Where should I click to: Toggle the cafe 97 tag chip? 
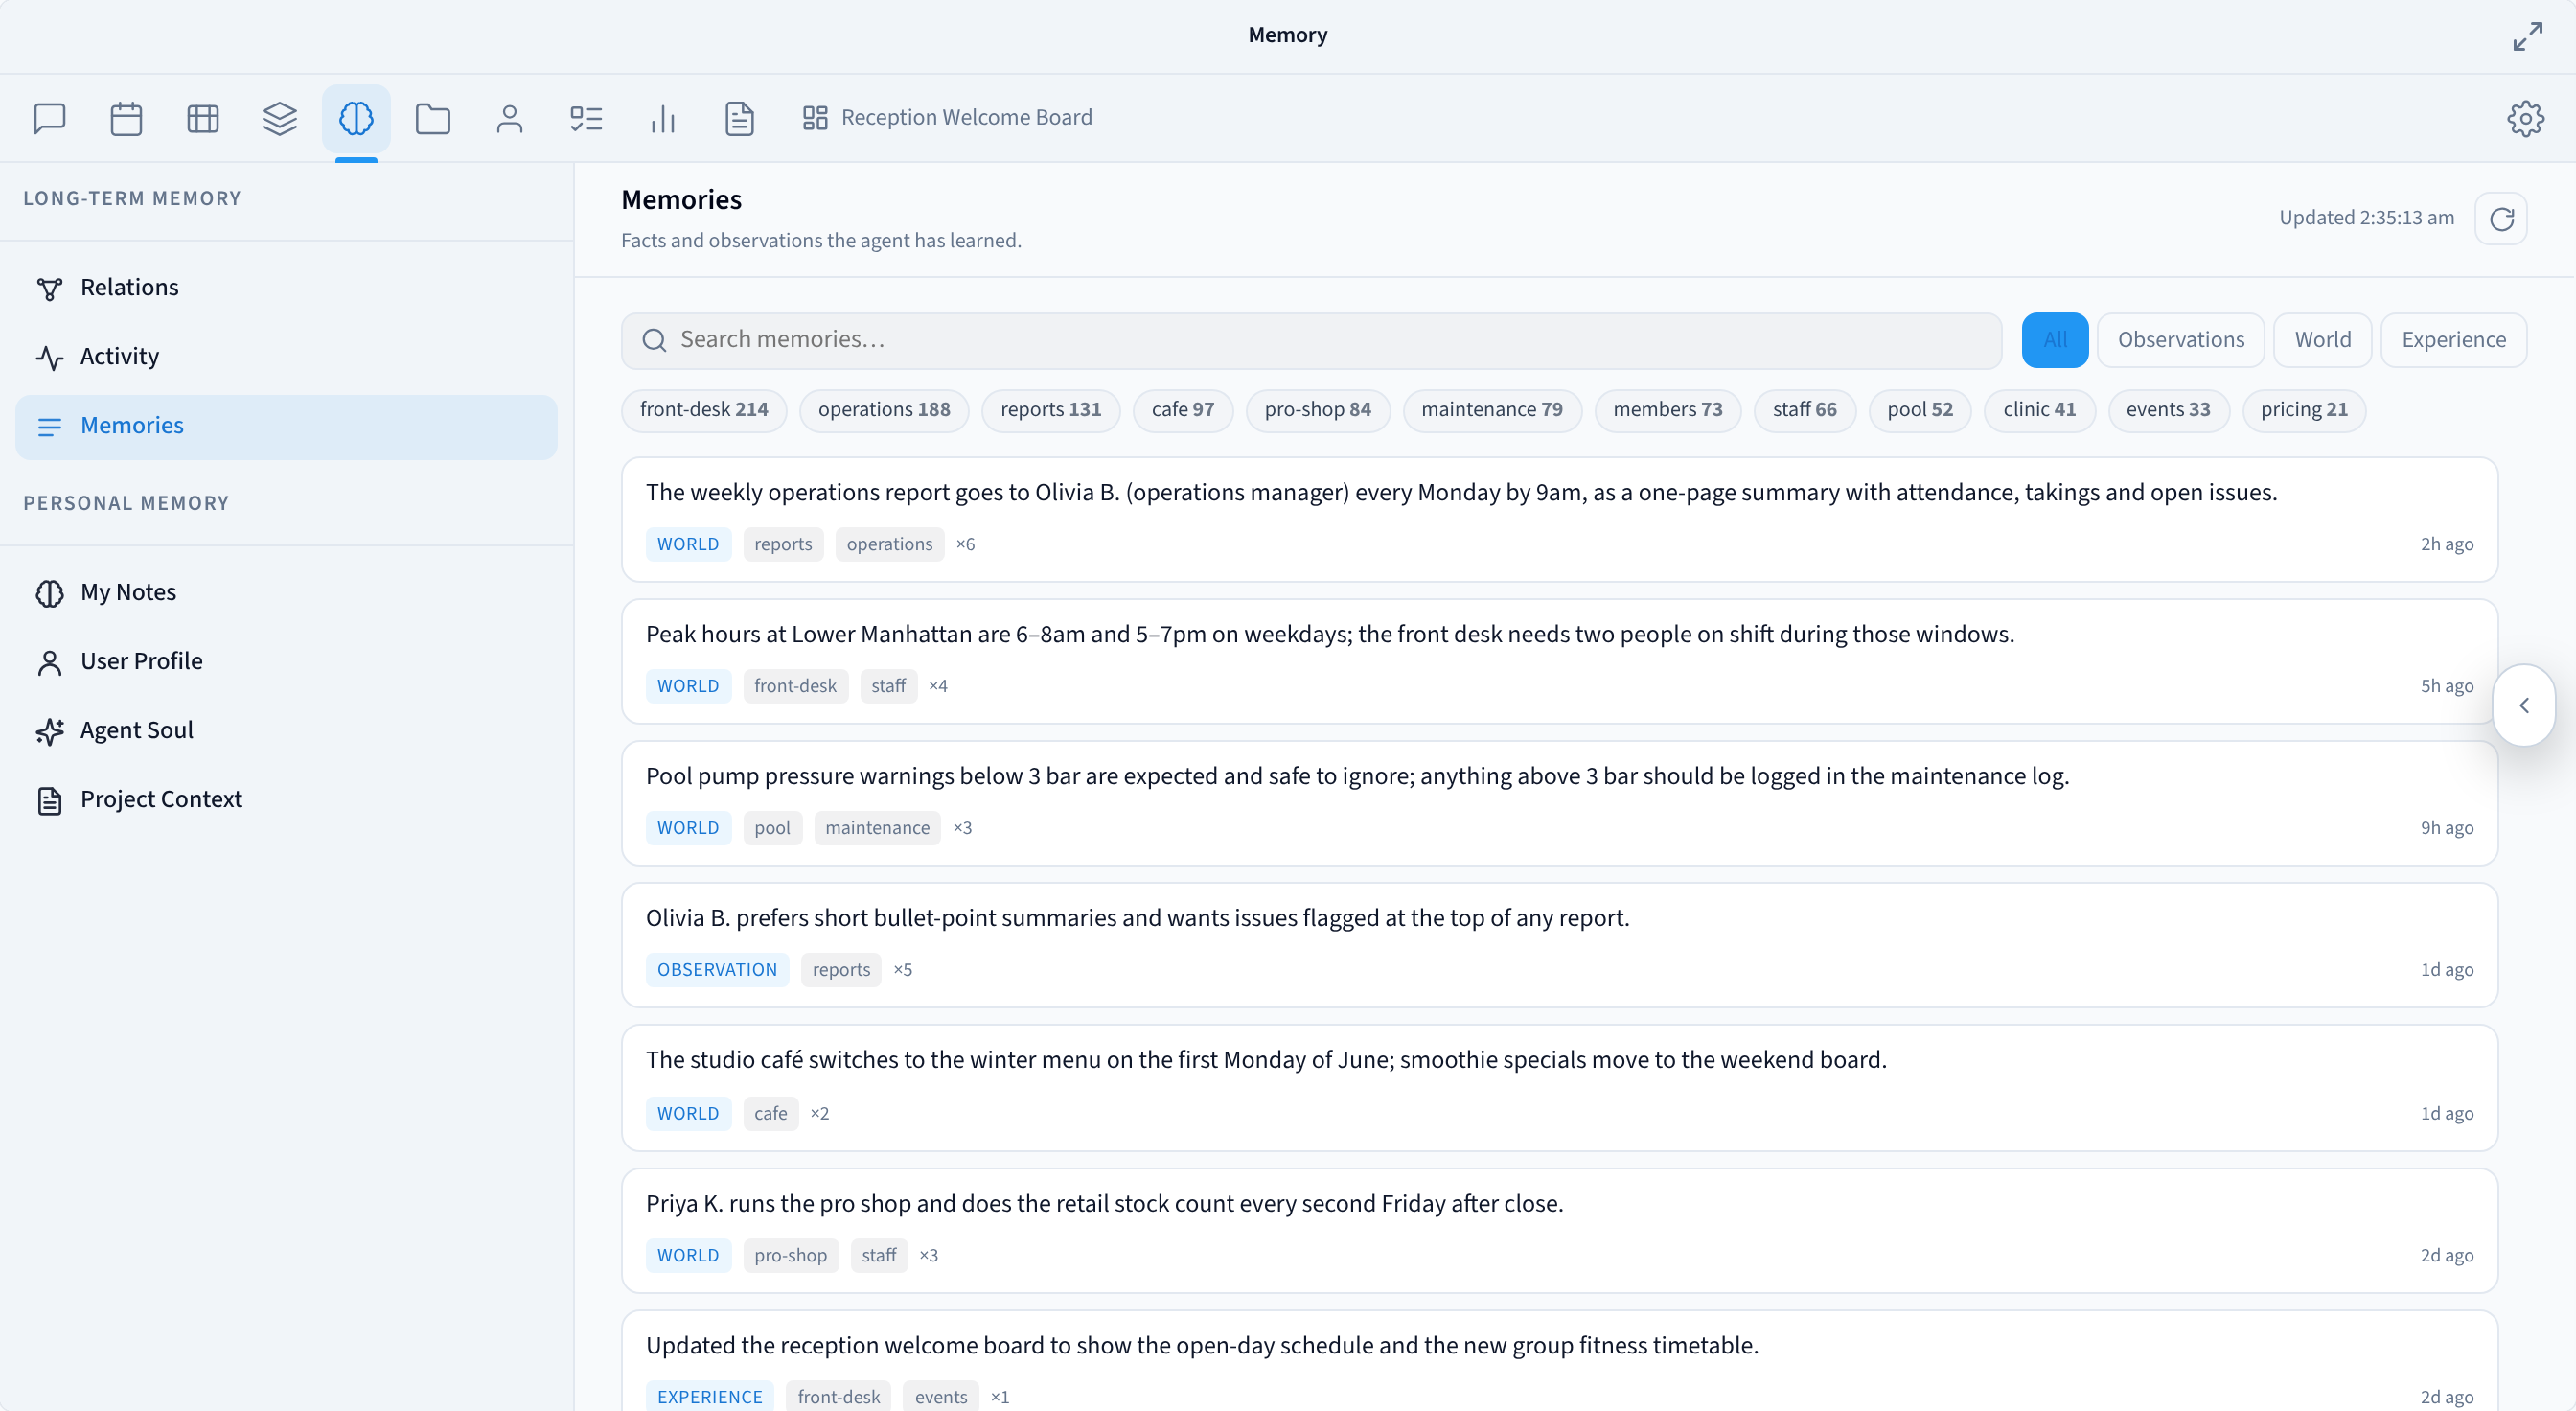[1183, 410]
